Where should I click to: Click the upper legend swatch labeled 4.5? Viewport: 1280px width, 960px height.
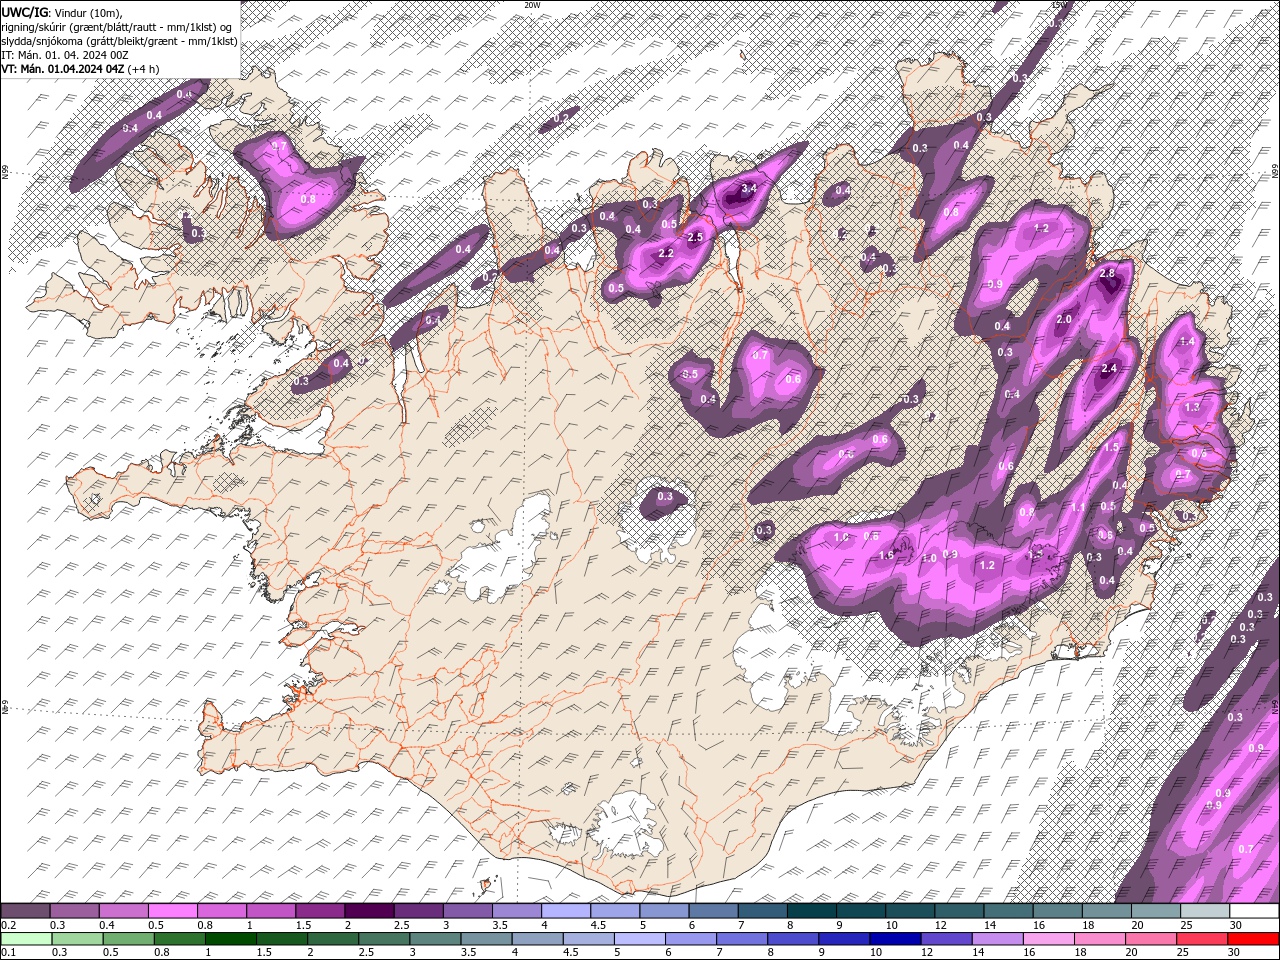coord(615,911)
